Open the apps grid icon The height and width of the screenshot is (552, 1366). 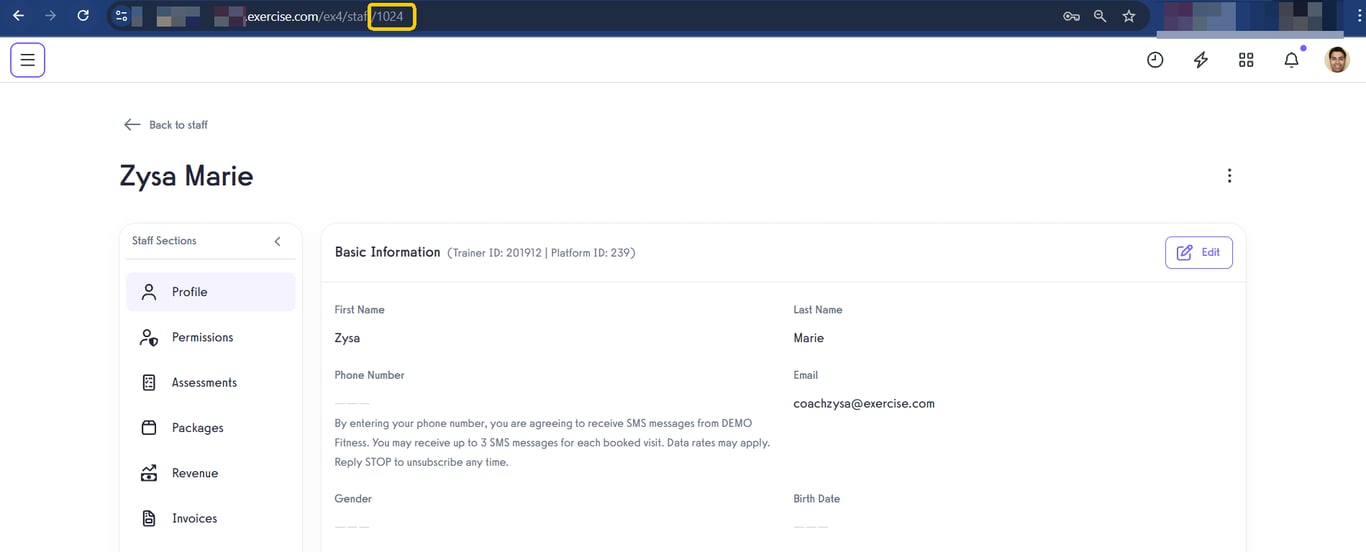point(1246,60)
